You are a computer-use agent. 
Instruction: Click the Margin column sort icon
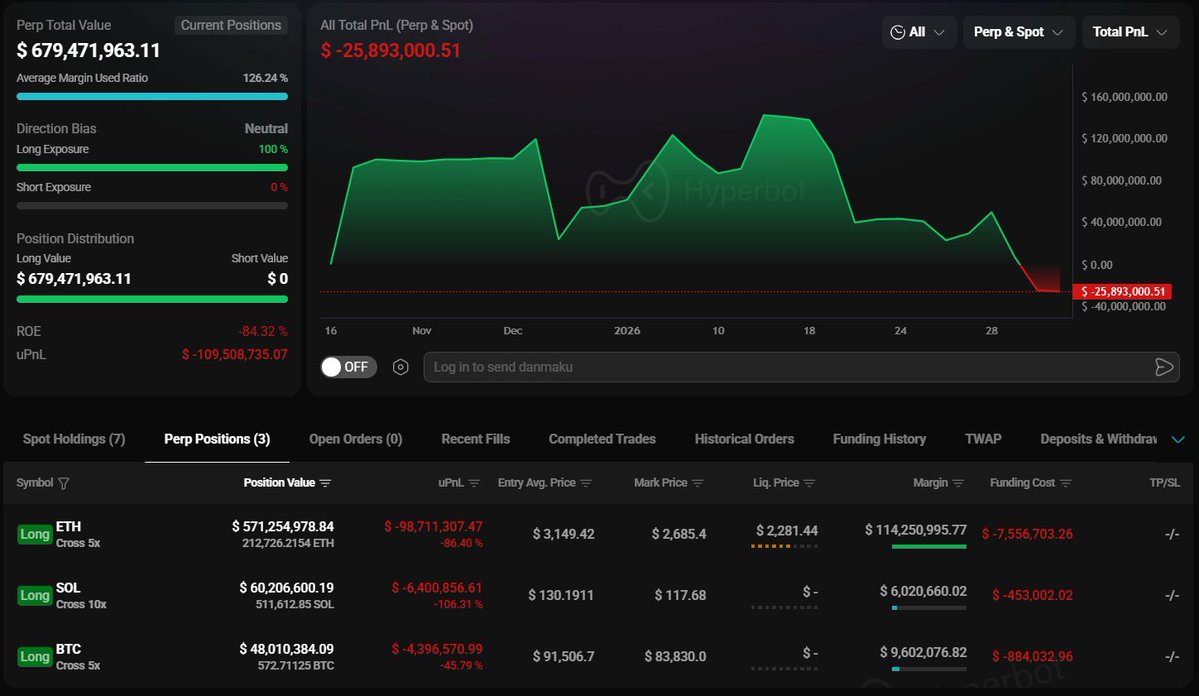click(x=958, y=483)
